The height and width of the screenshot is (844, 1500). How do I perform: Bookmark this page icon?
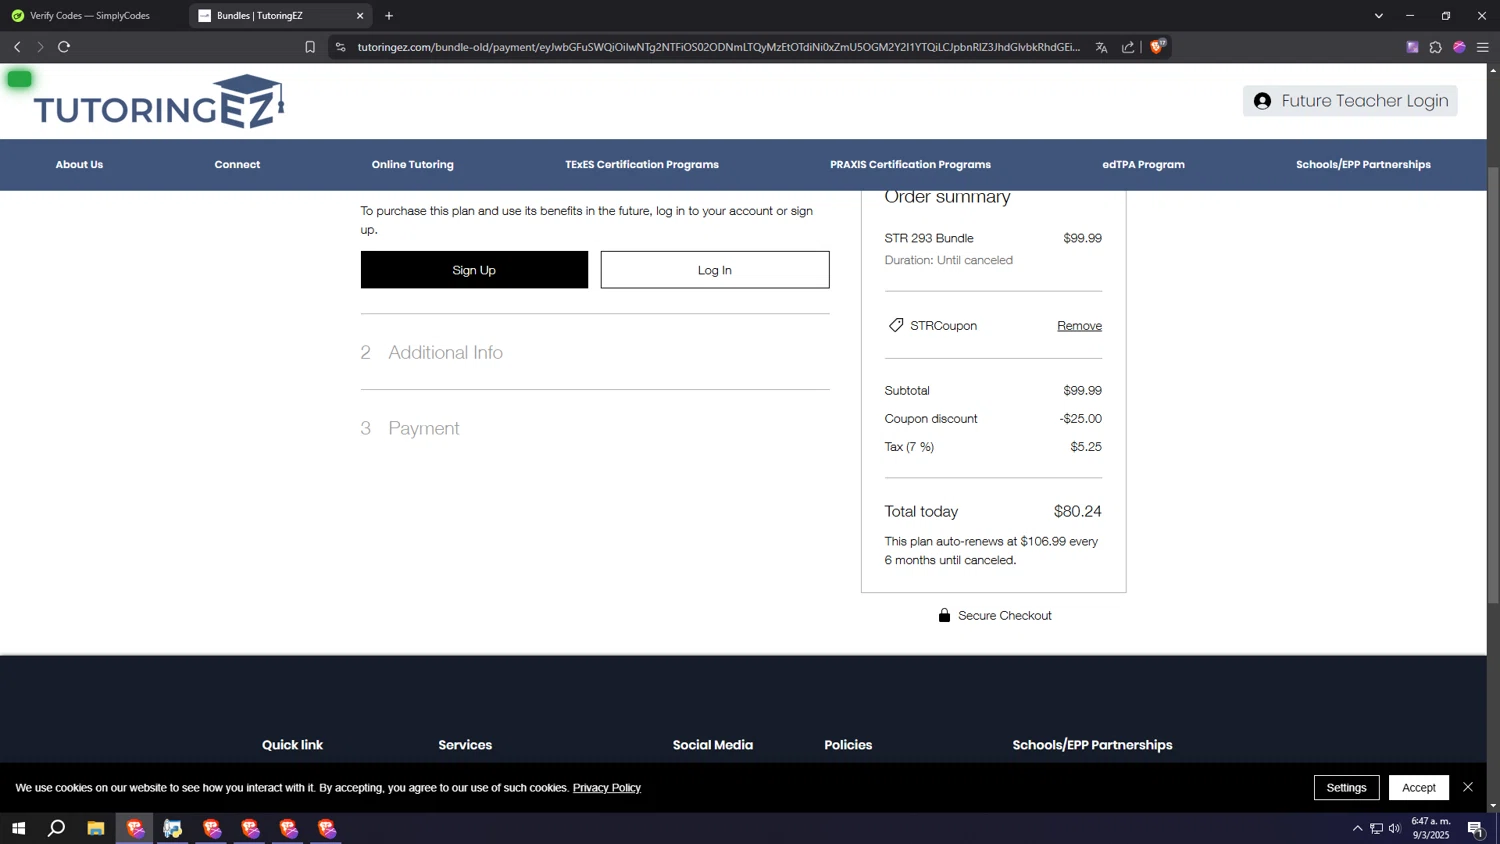[310, 47]
